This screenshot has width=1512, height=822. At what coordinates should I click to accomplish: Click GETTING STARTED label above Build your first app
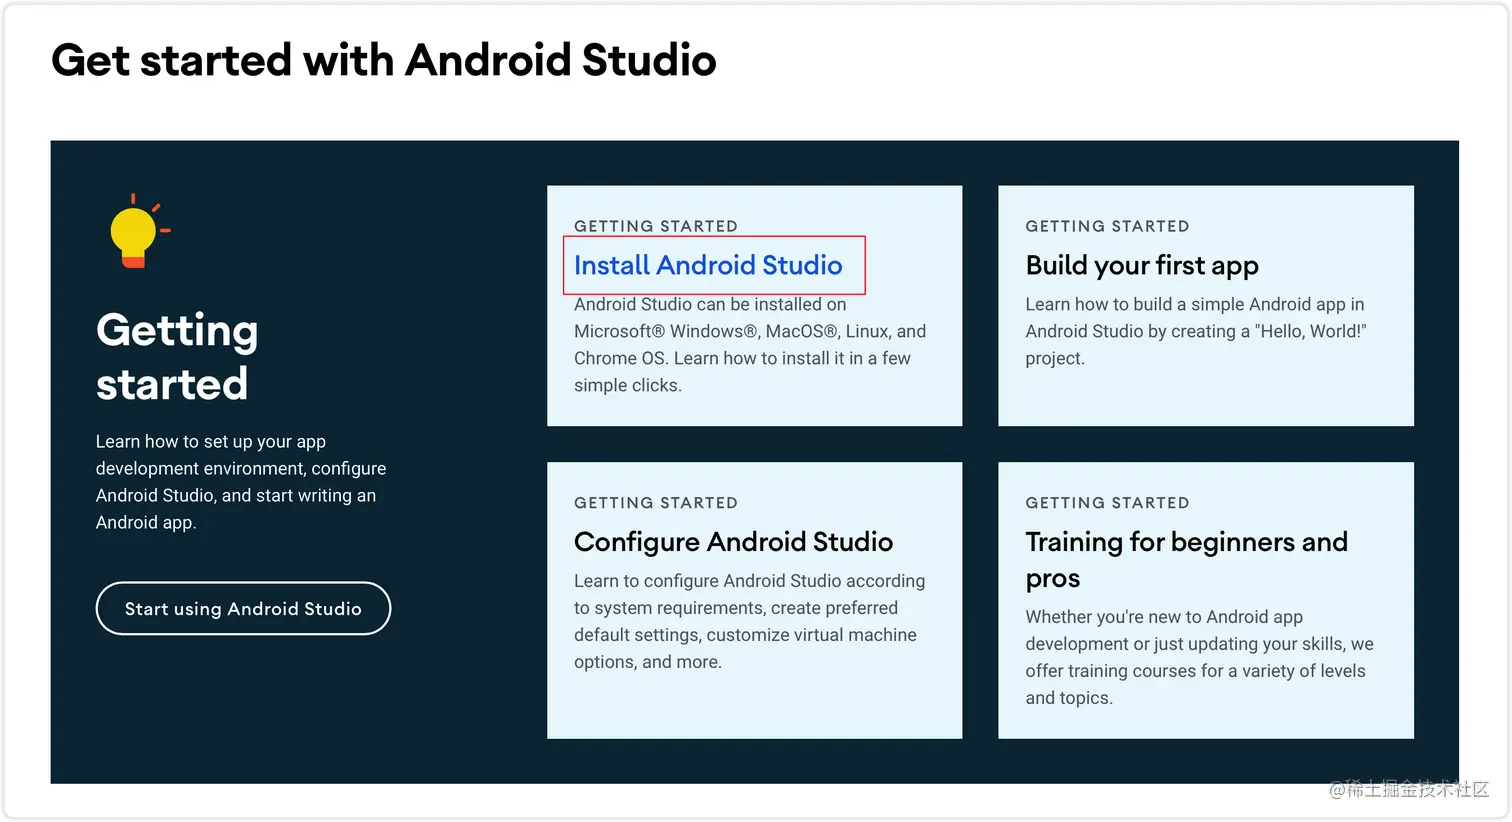point(1107,227)
